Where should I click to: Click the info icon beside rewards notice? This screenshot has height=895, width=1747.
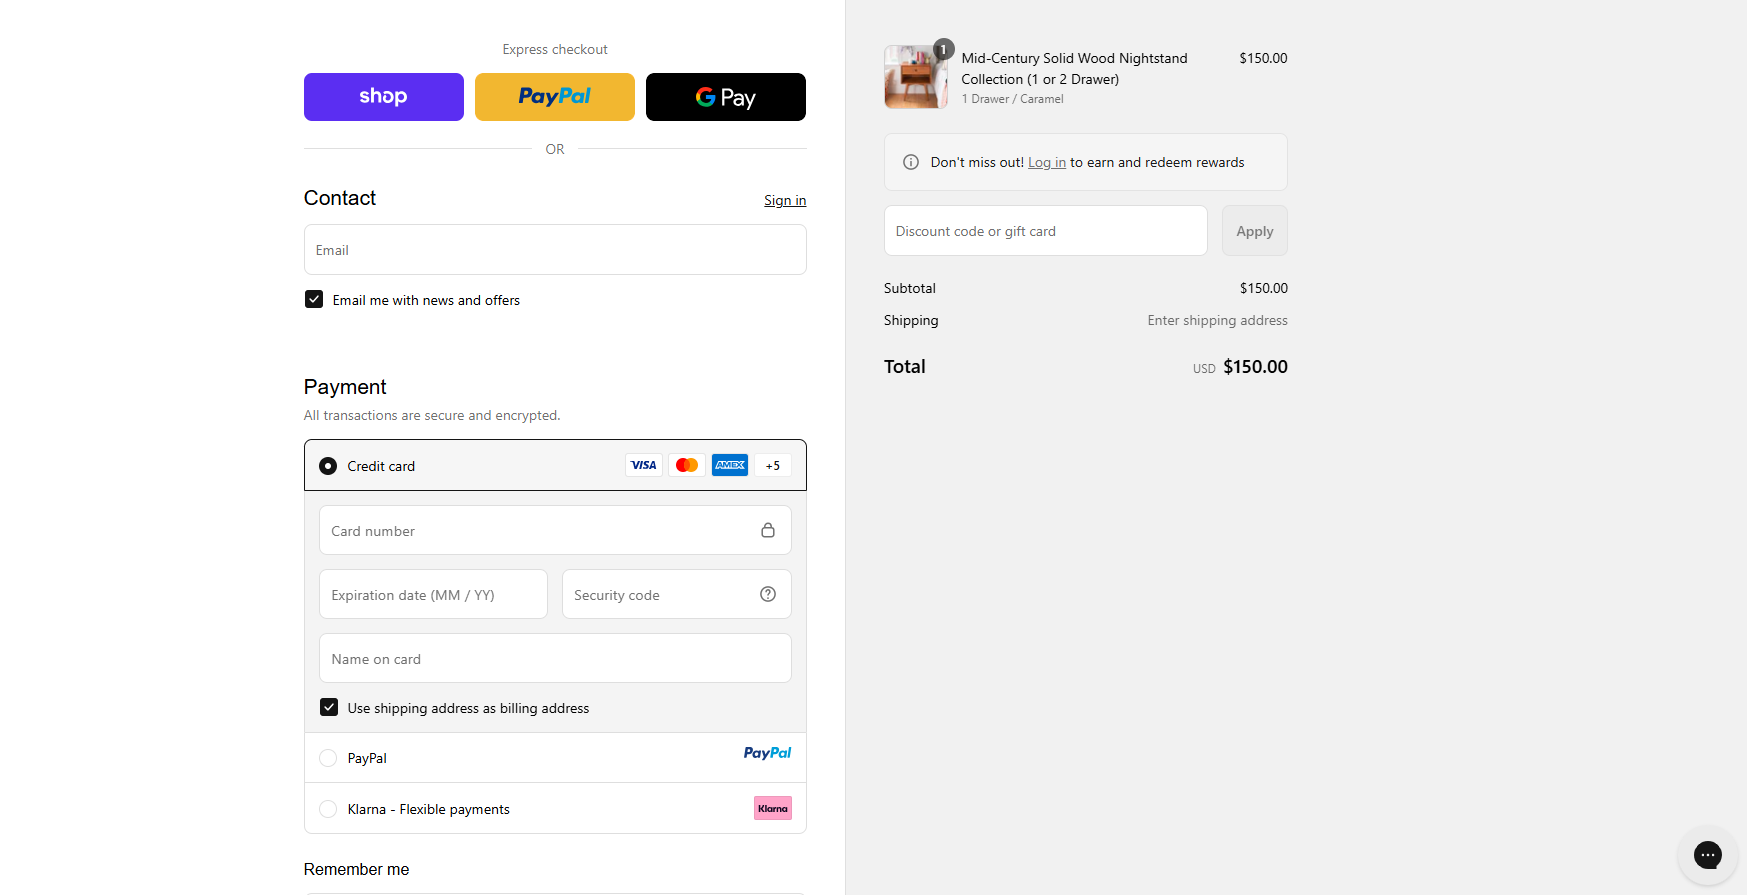click(910, 162)
